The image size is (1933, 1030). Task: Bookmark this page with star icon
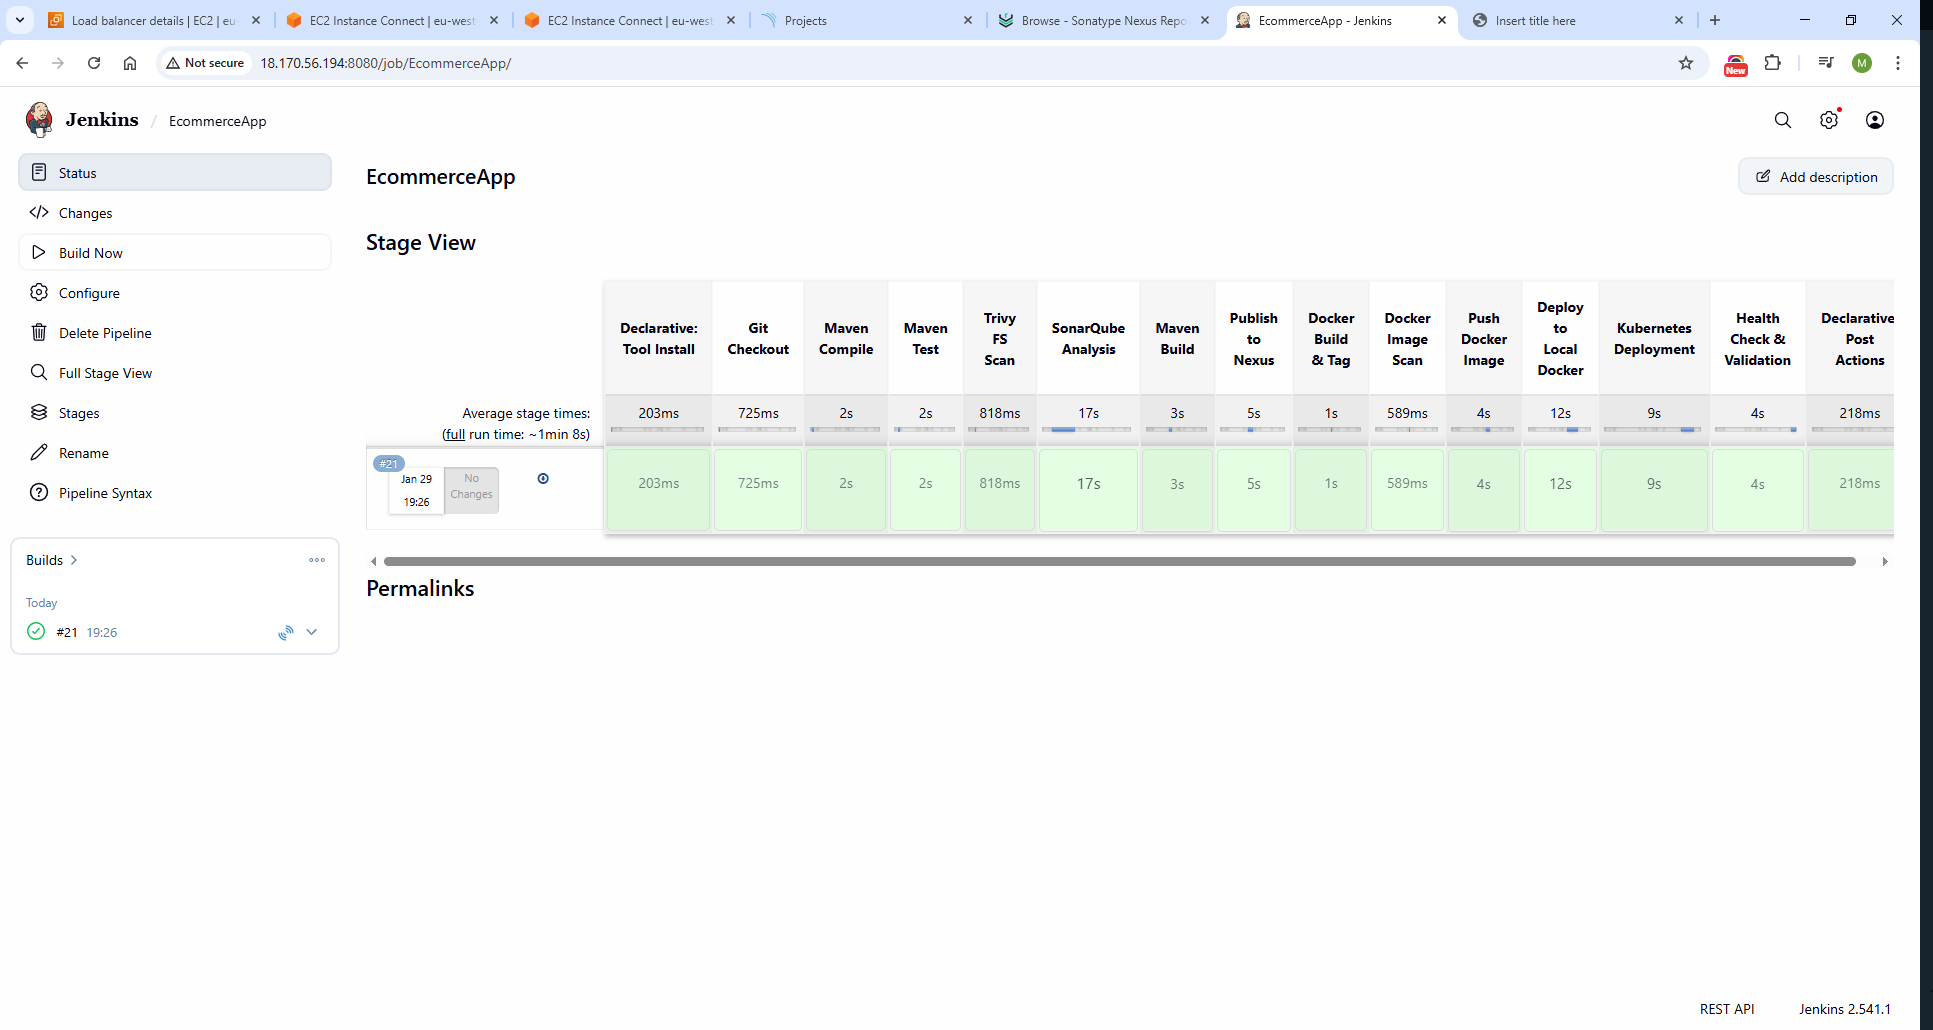click(x=1686, y=63)
